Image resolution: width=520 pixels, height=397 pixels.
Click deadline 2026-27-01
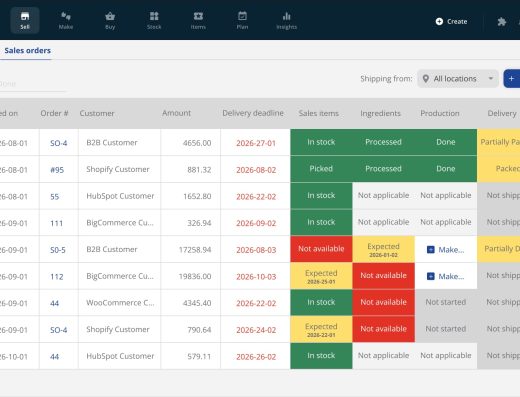[x=256, y=143]
